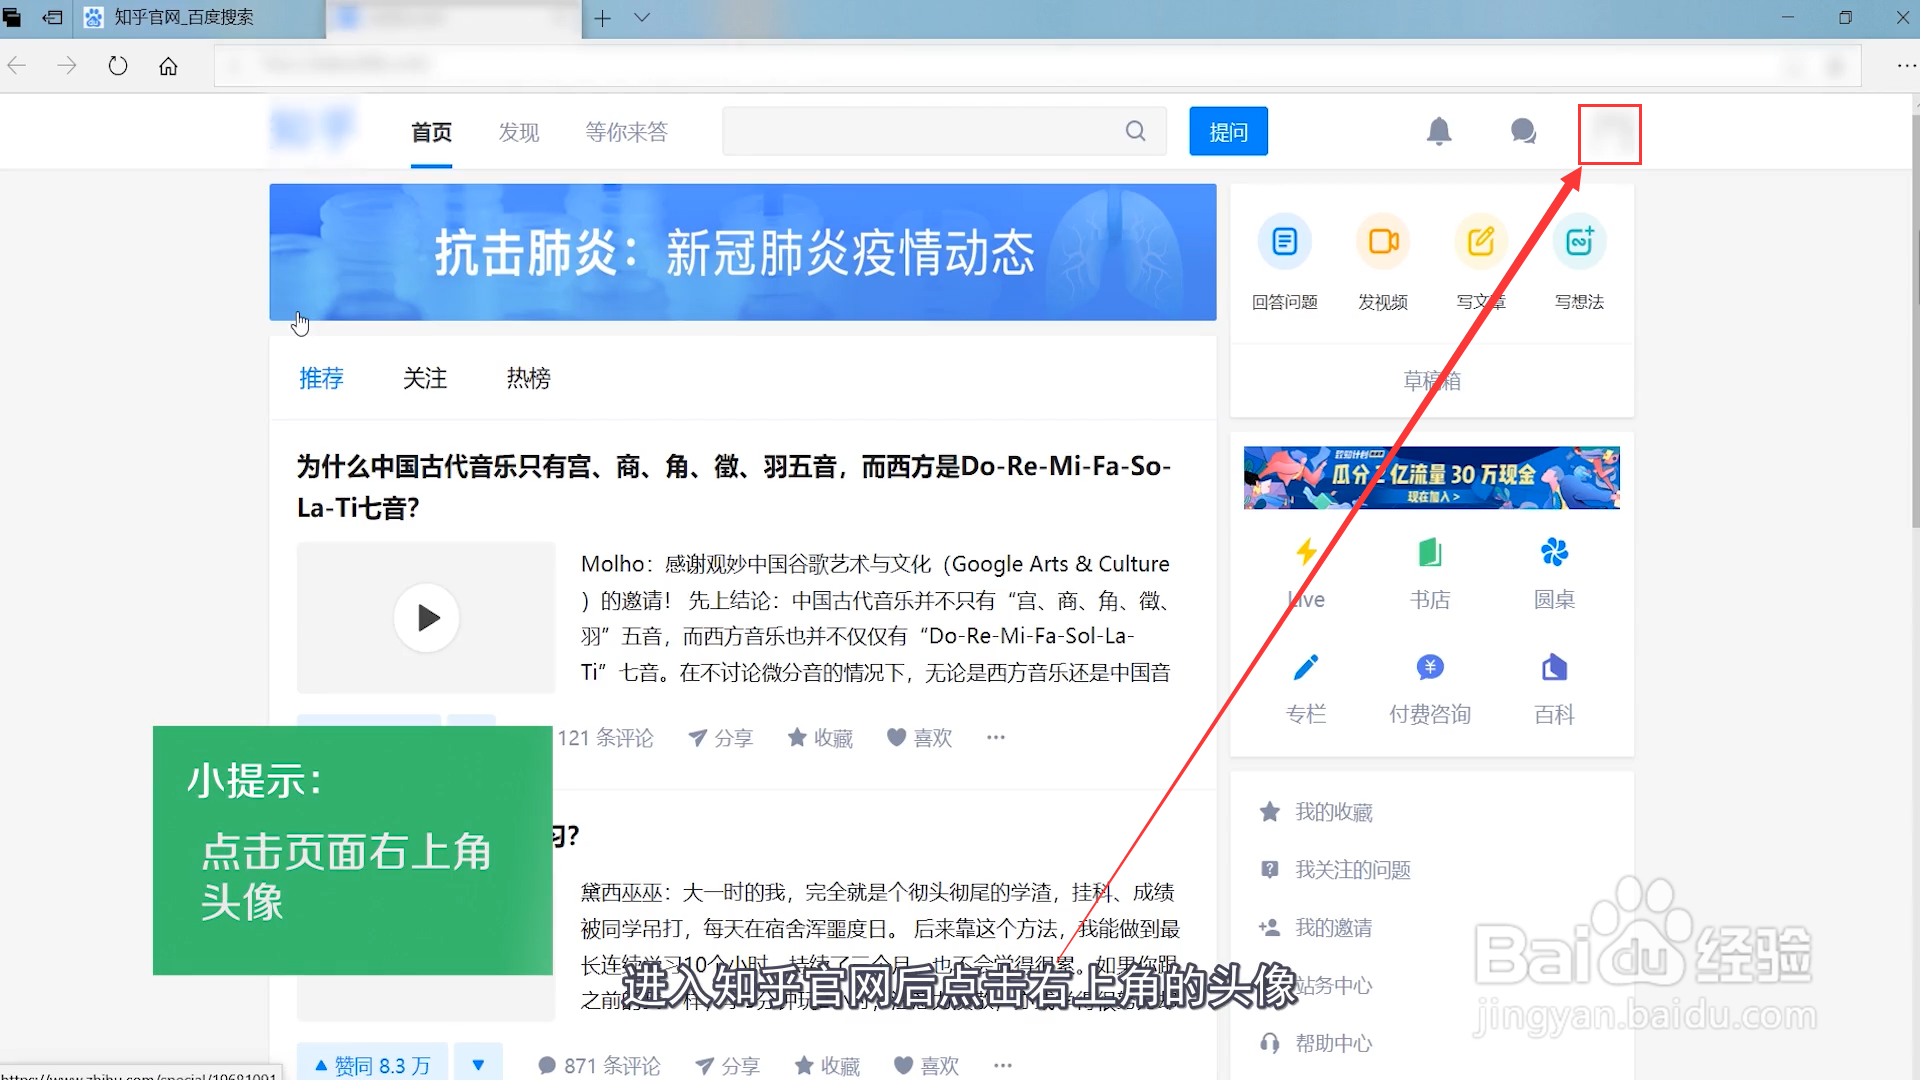
Task: Click the 回答问题 icon
Action: pos(1285,241)
